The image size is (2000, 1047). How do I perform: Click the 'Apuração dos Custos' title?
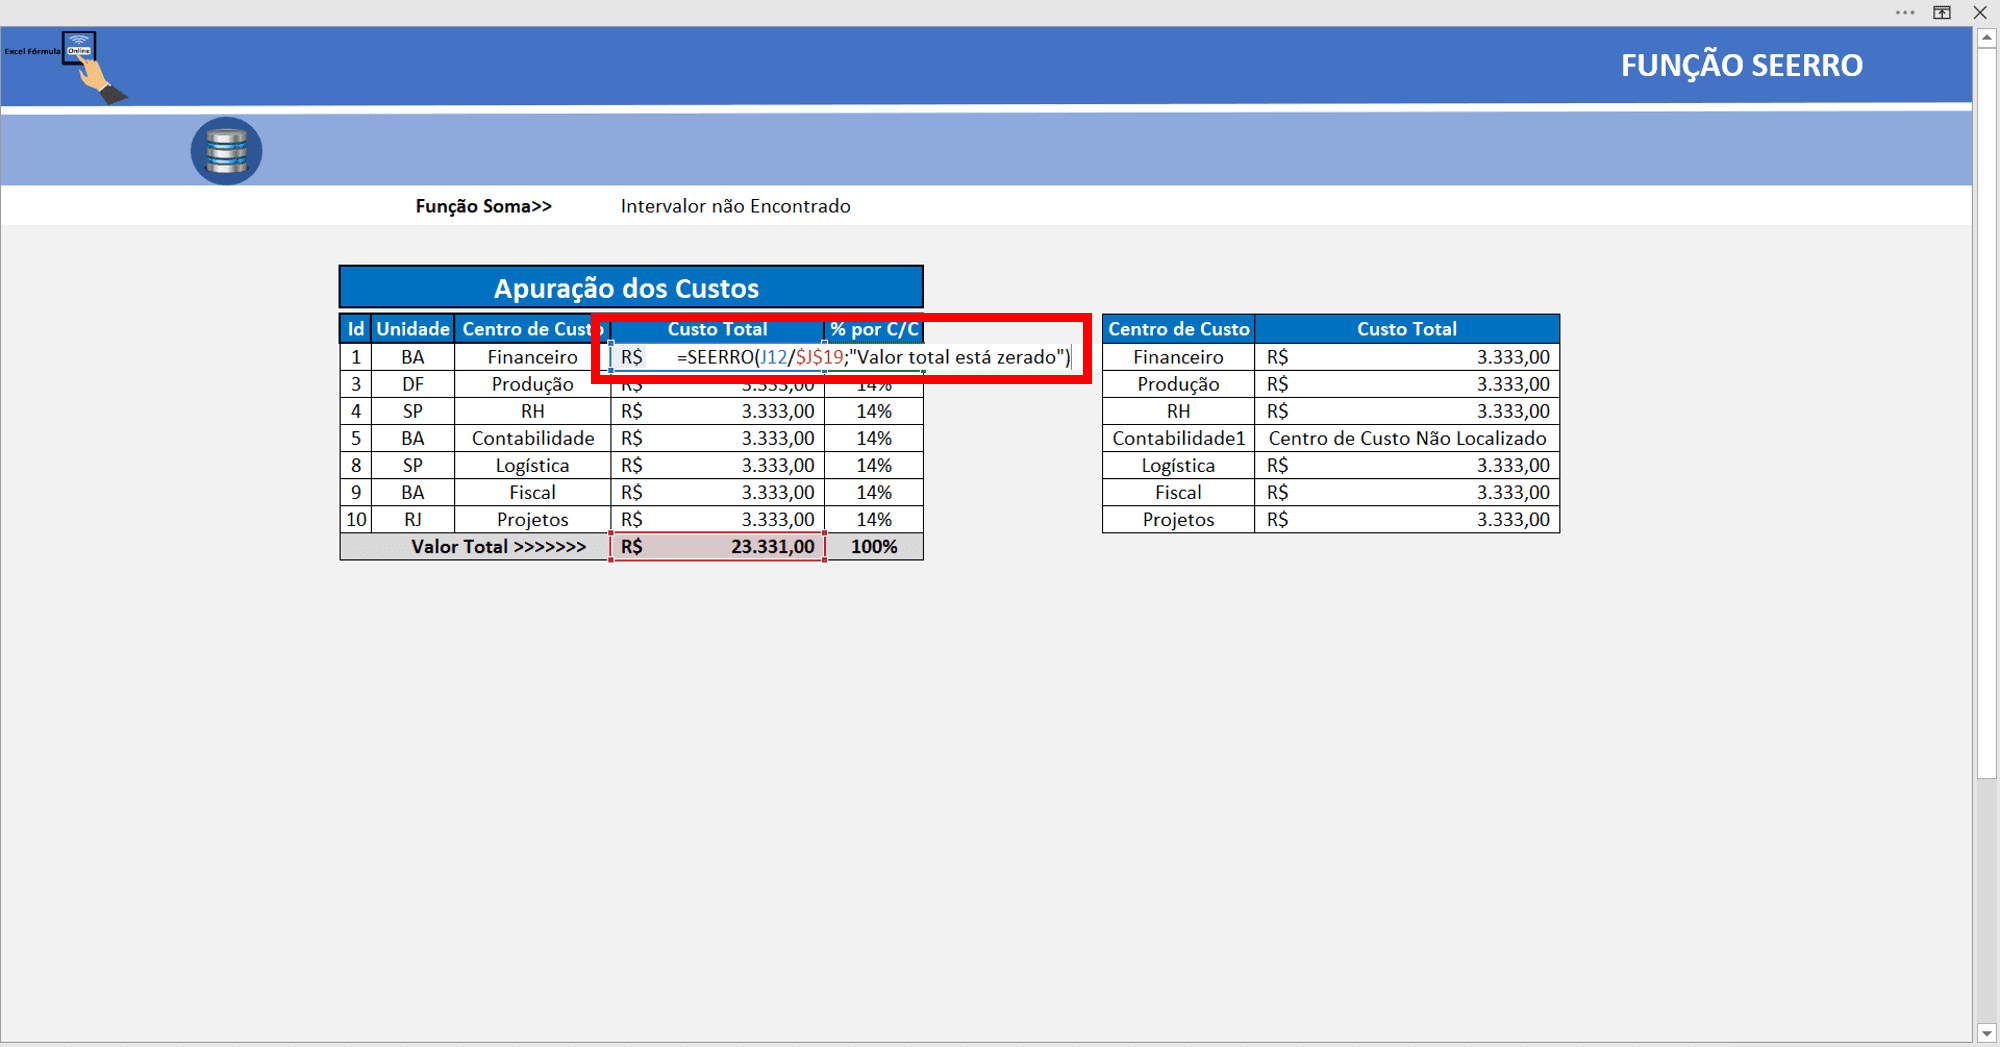pyautogui.click(x=631, y=287)
